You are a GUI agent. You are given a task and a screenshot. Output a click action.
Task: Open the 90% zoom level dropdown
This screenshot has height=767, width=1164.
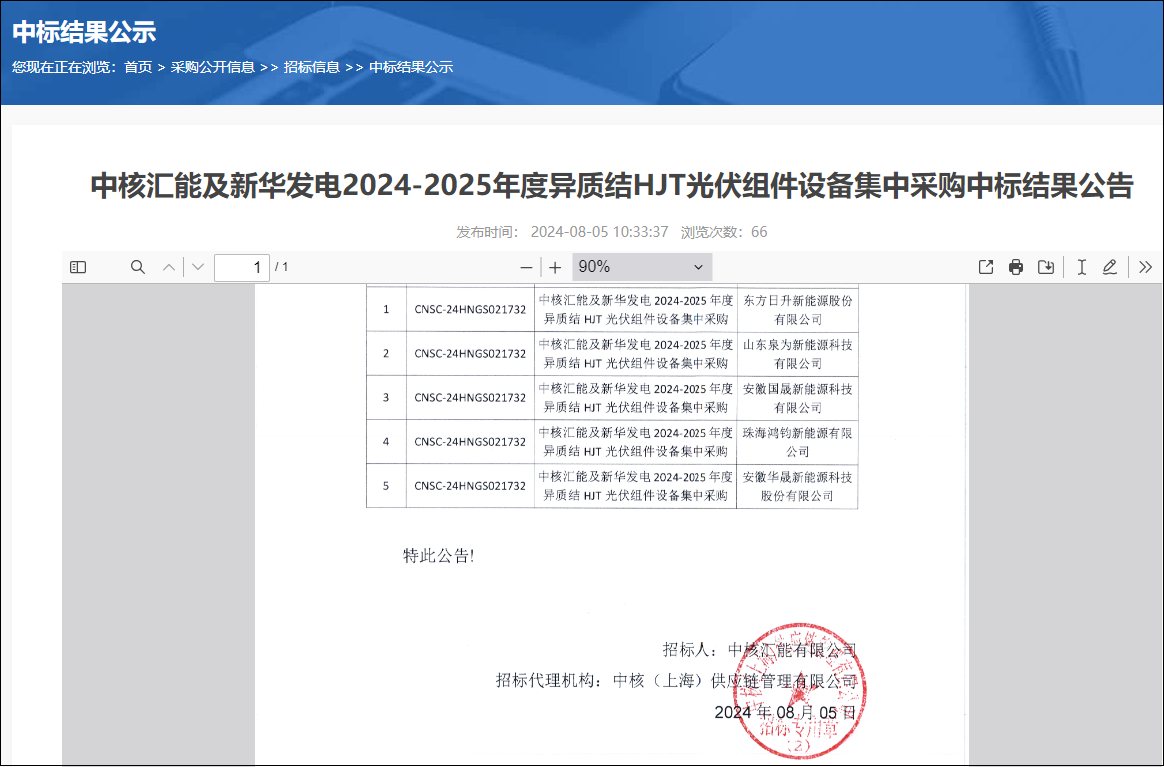(641, 267)
